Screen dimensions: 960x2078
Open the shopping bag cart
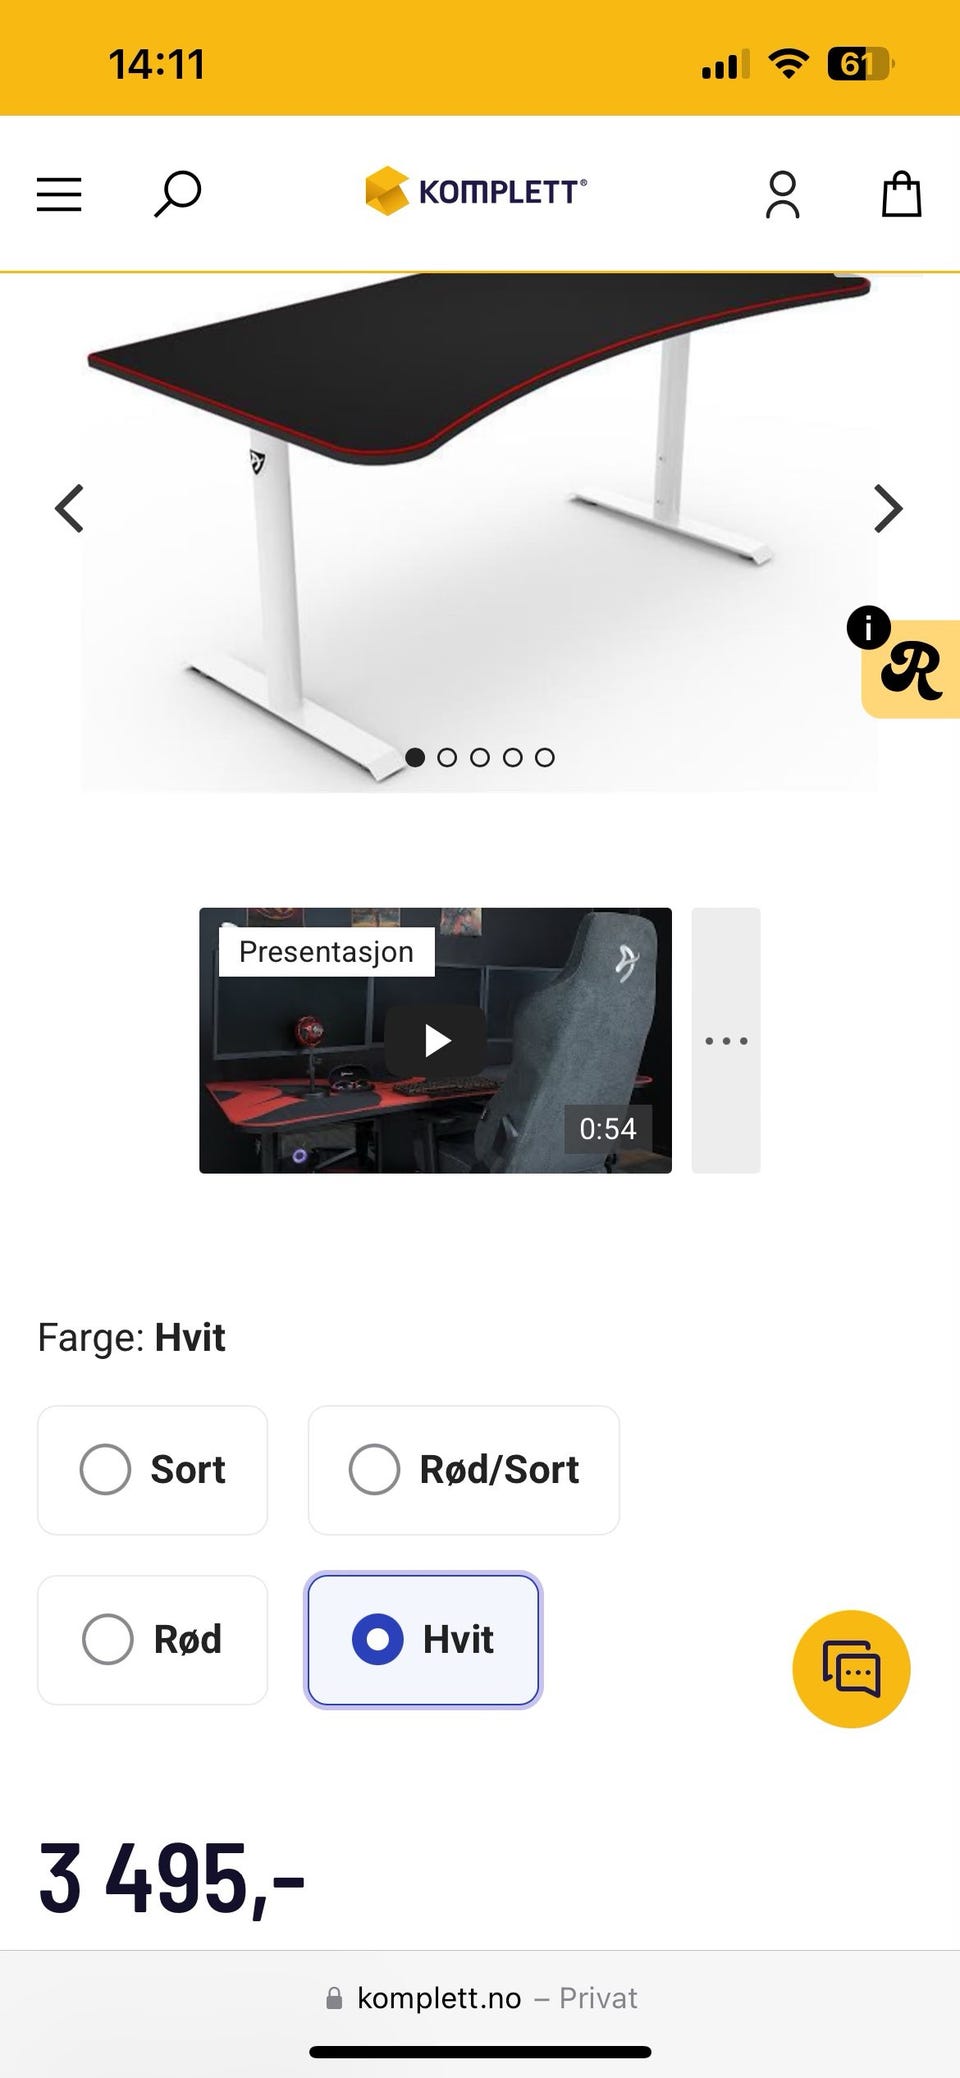coord(901,194)
